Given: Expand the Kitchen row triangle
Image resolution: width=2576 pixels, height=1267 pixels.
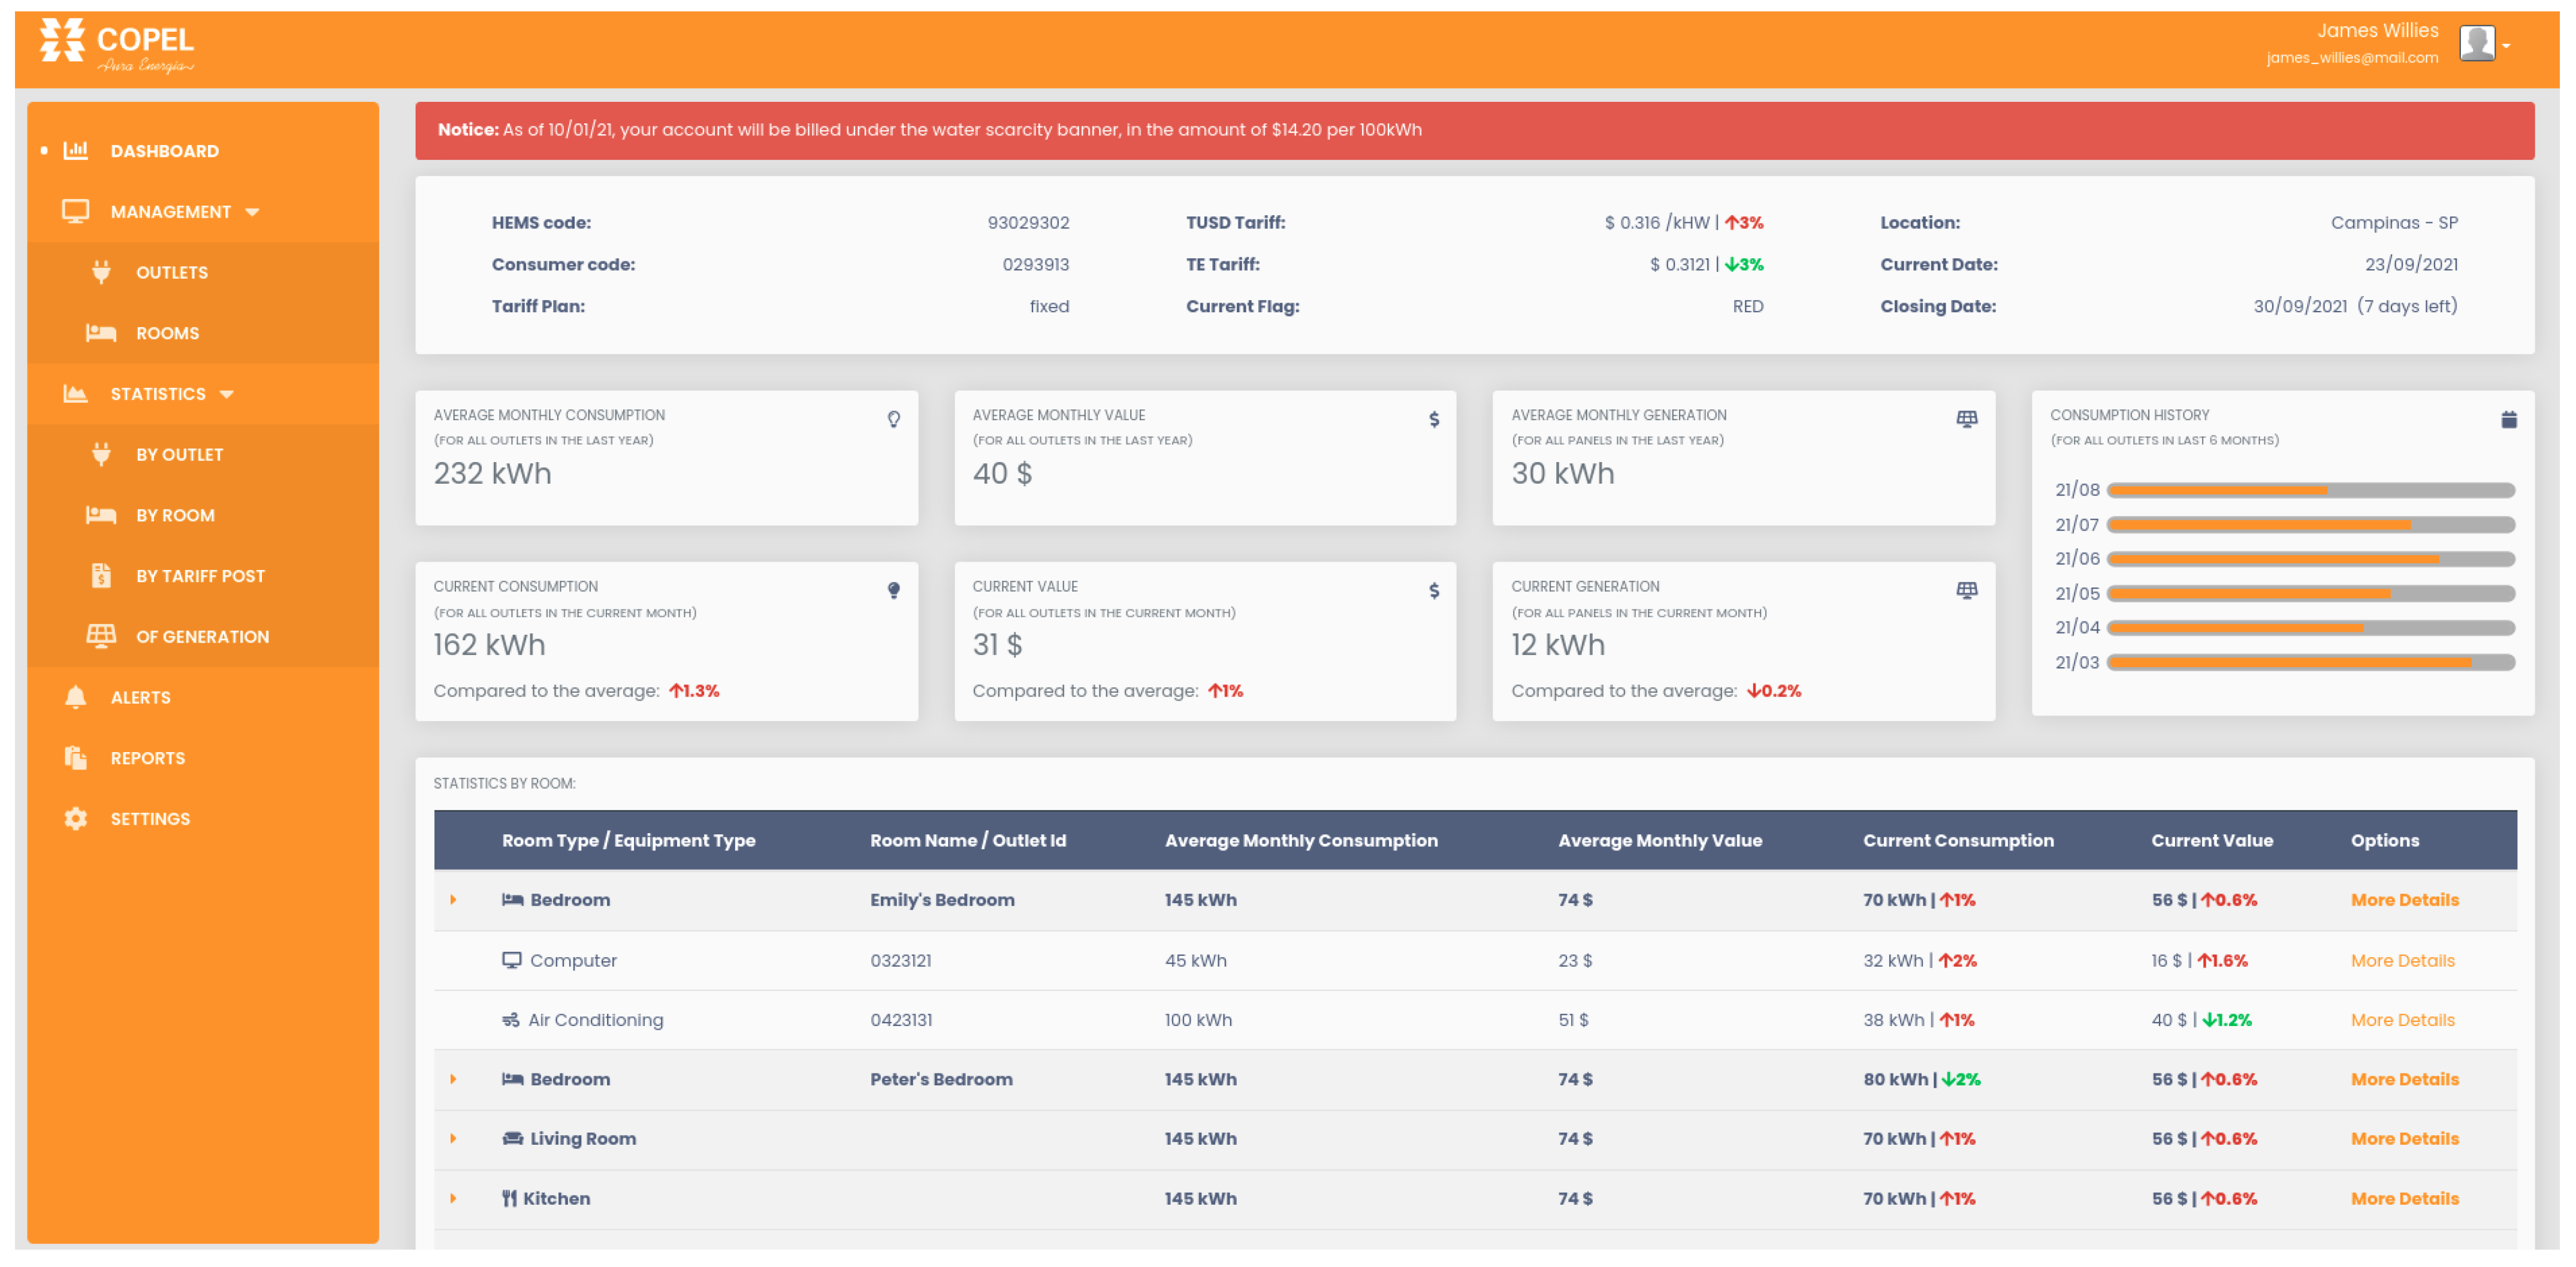Looking at the screenshot, I should coord(453,1198).
